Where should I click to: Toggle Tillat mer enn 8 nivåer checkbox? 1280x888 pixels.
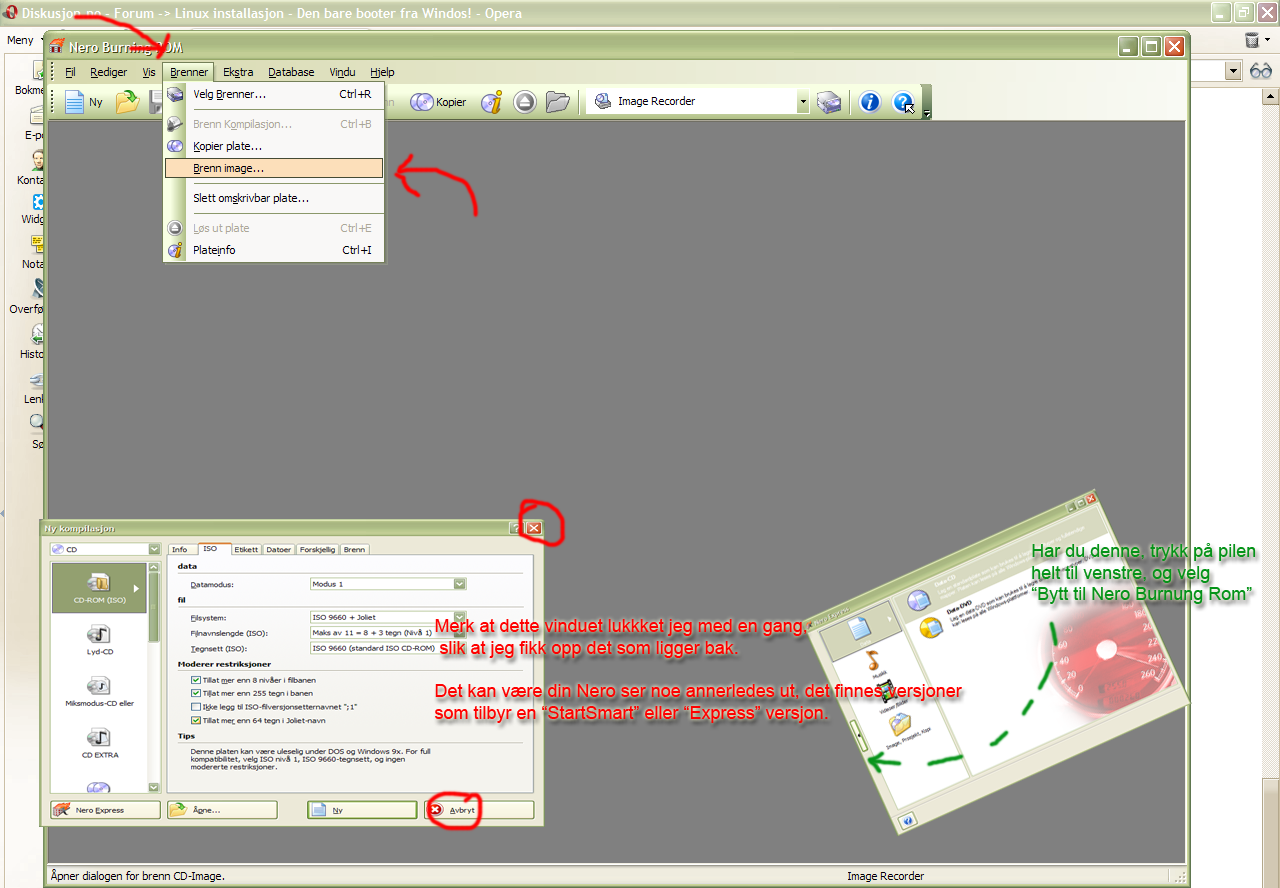coord(196,680)
